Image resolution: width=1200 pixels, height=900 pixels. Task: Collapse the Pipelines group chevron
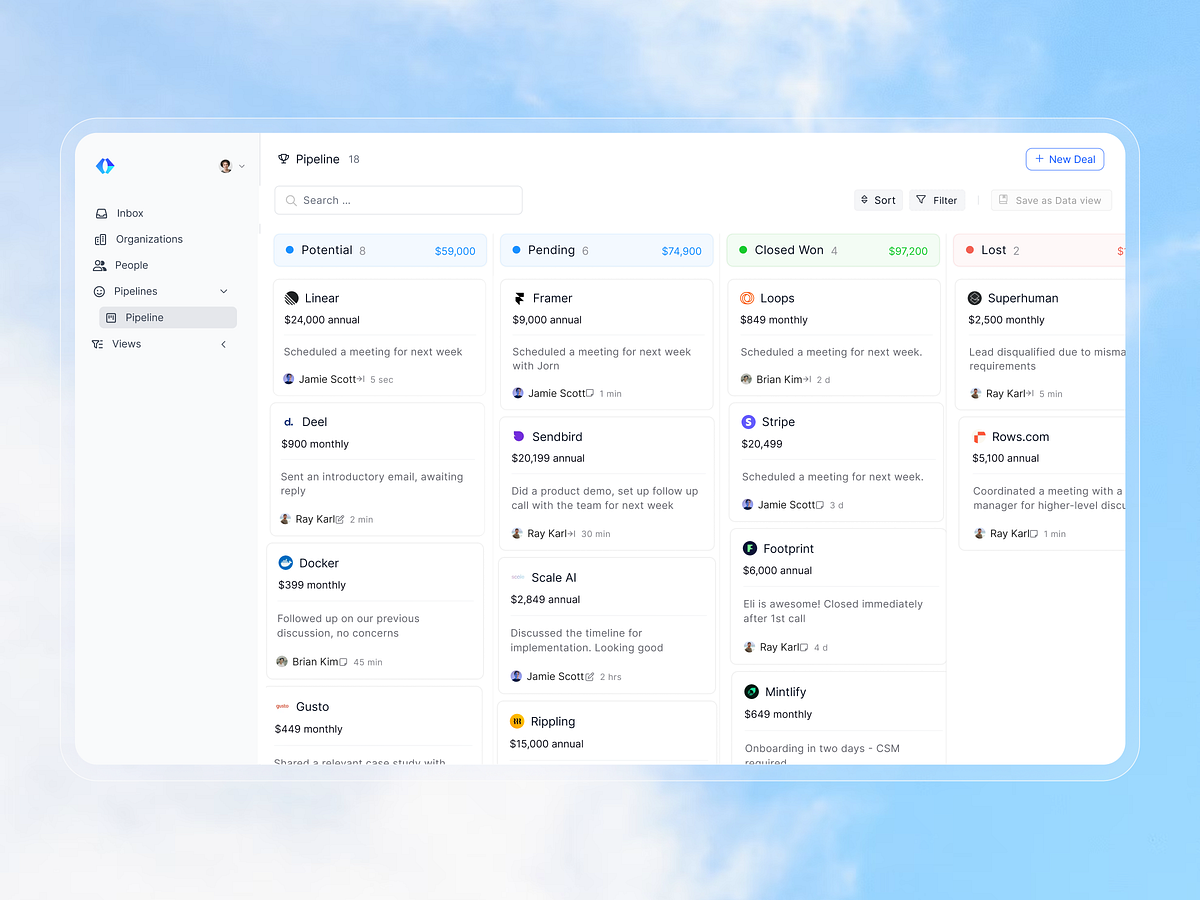click(x=223, y=291)
